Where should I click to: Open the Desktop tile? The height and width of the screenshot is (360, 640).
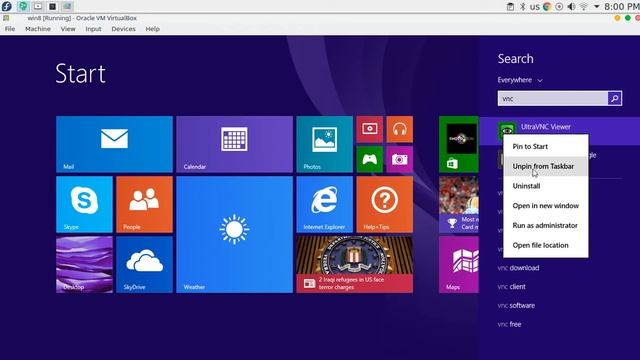[84, 264]
